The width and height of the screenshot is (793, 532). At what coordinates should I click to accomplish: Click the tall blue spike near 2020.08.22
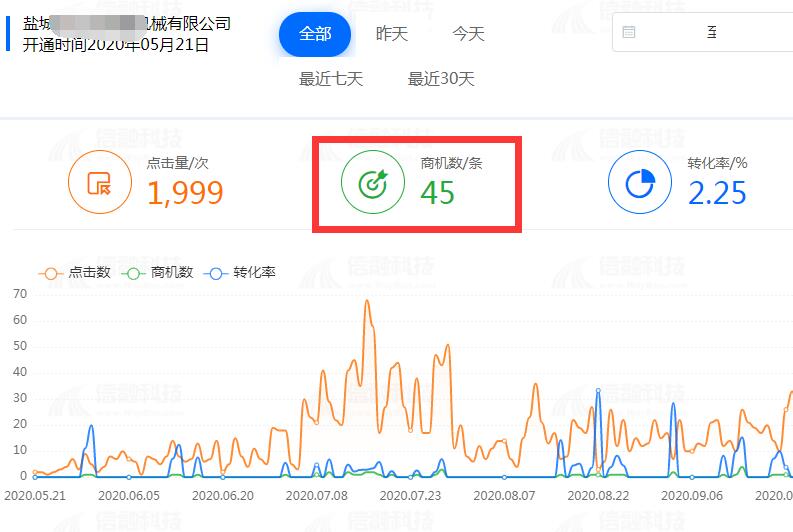tap(598, 391)
